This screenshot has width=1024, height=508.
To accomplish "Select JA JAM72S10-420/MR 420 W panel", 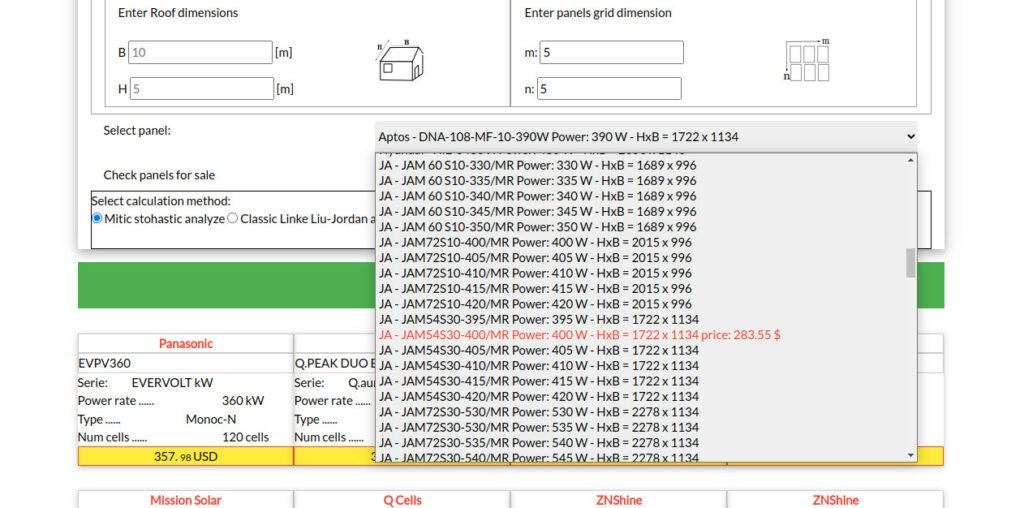I will (x=534, y=304).
